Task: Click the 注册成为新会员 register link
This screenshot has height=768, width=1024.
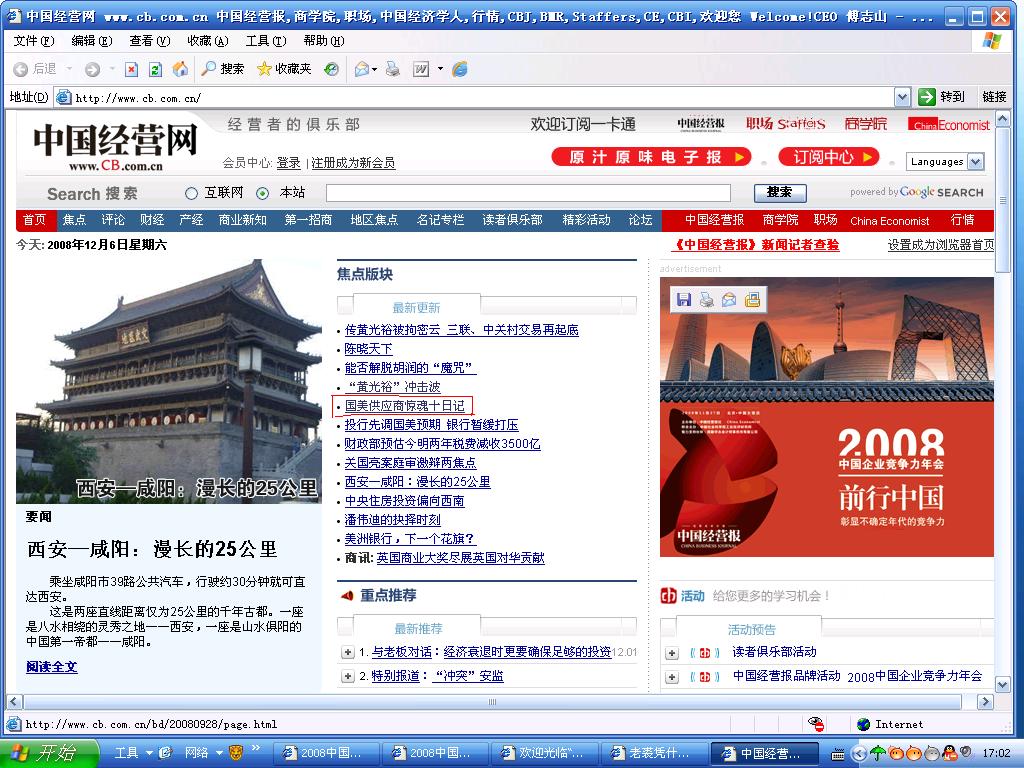Action: [353, 163]
